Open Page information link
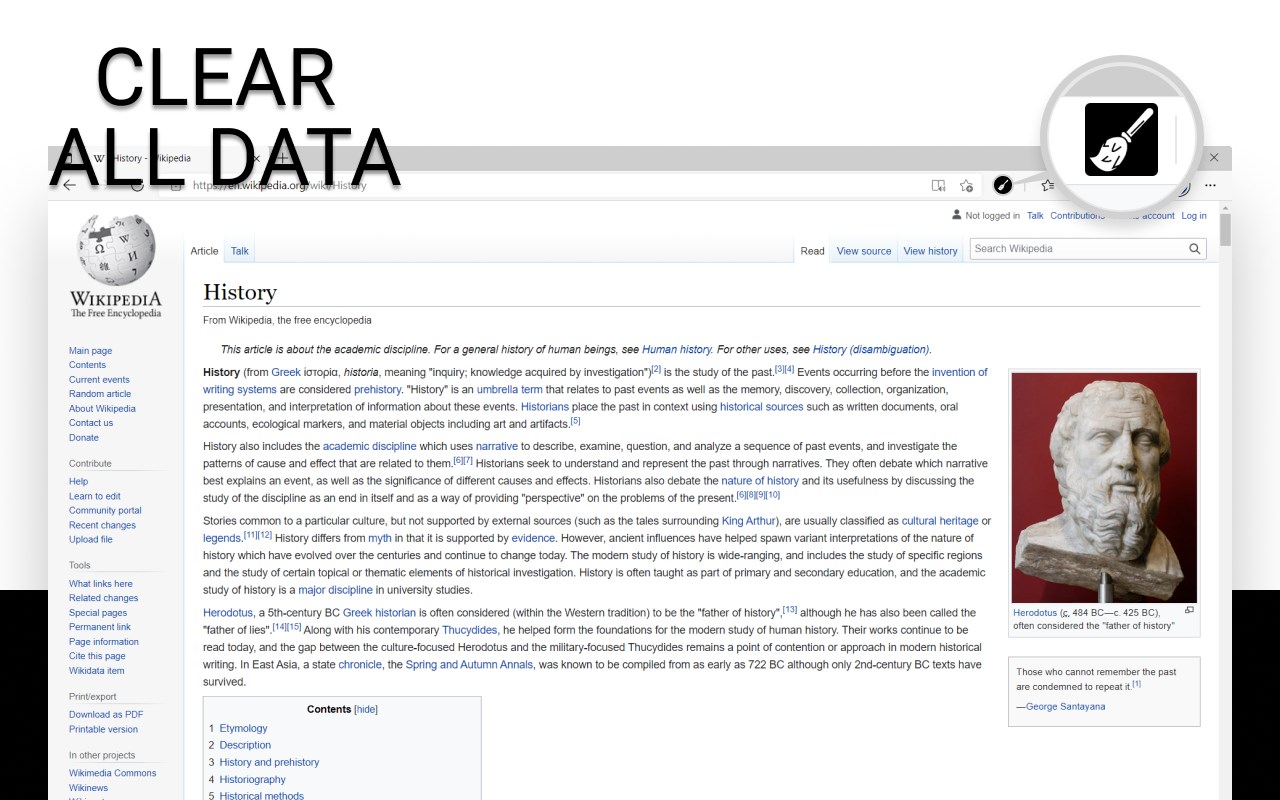Screen dimensions: 1280x800 tap(104, 642)
